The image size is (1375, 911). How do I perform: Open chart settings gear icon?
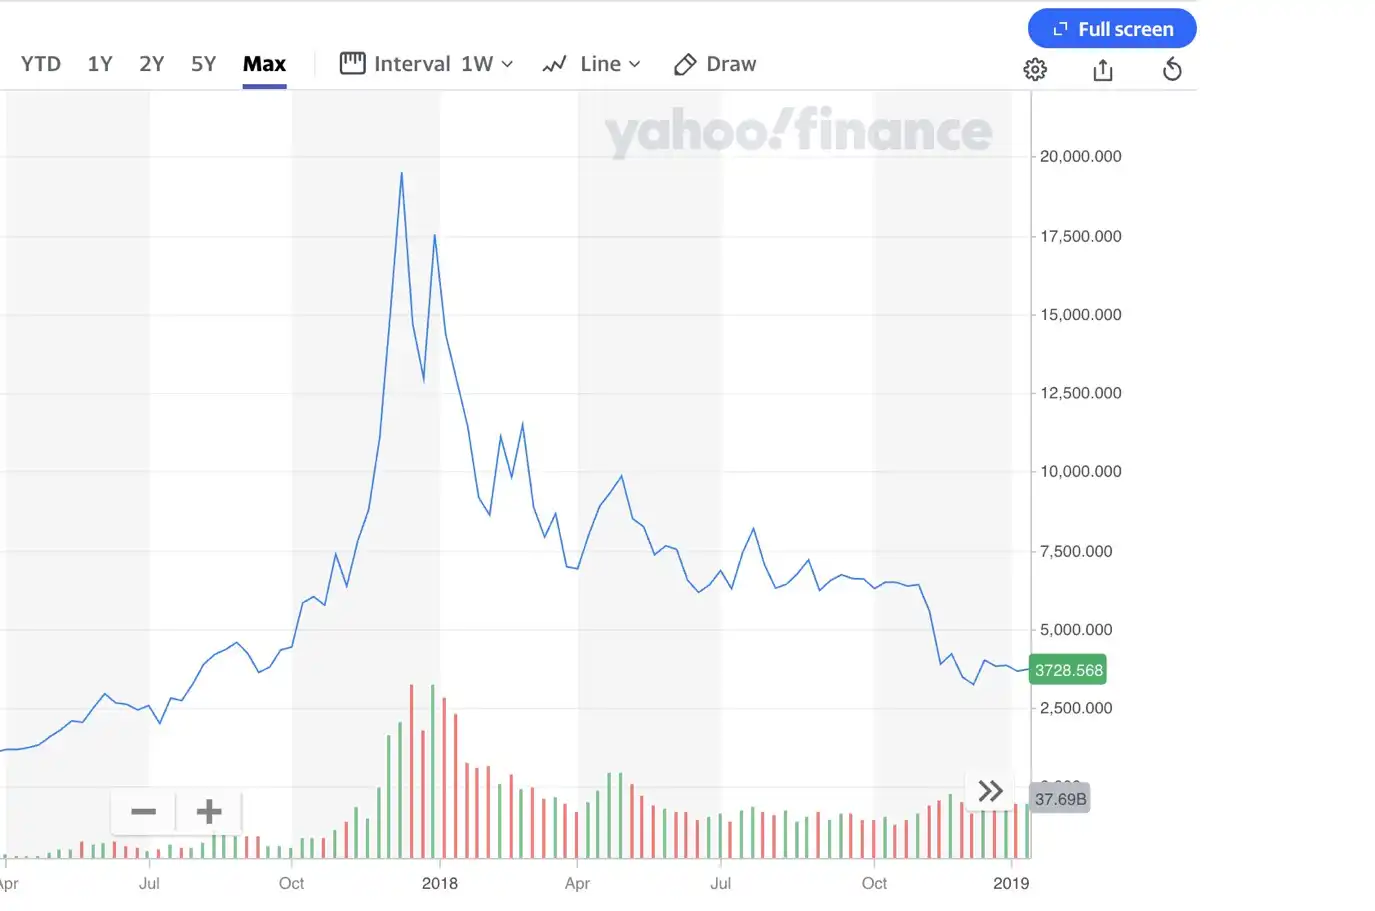pos(1035,69)
